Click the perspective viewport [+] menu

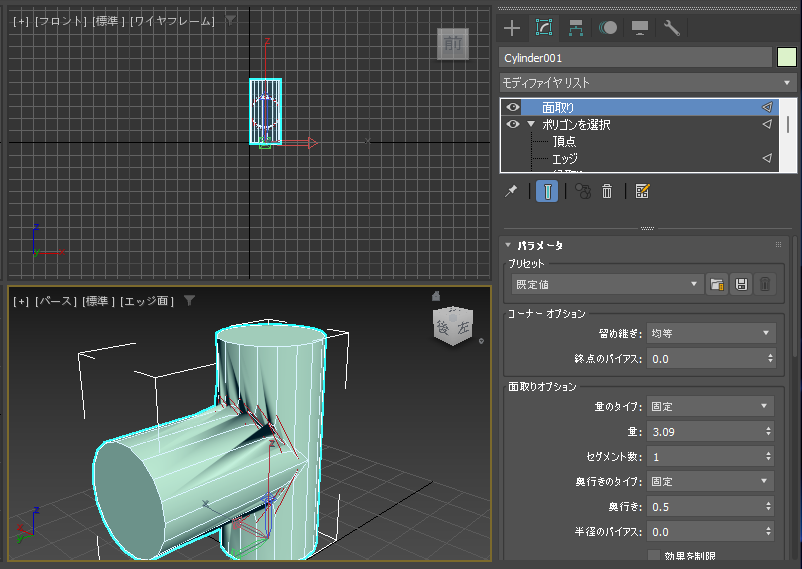[21, 301]
